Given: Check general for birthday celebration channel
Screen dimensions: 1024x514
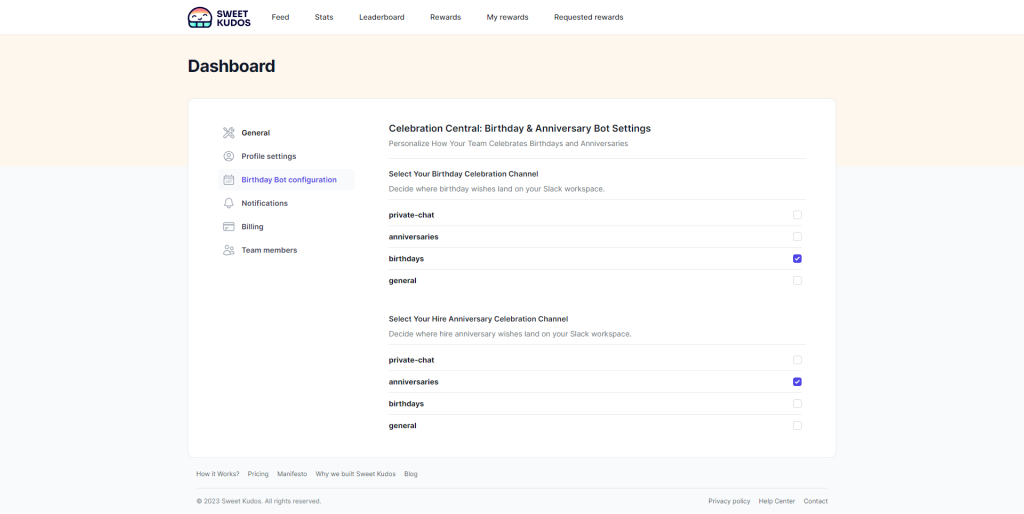Looking at the screenshot, I should coord(797,281).
